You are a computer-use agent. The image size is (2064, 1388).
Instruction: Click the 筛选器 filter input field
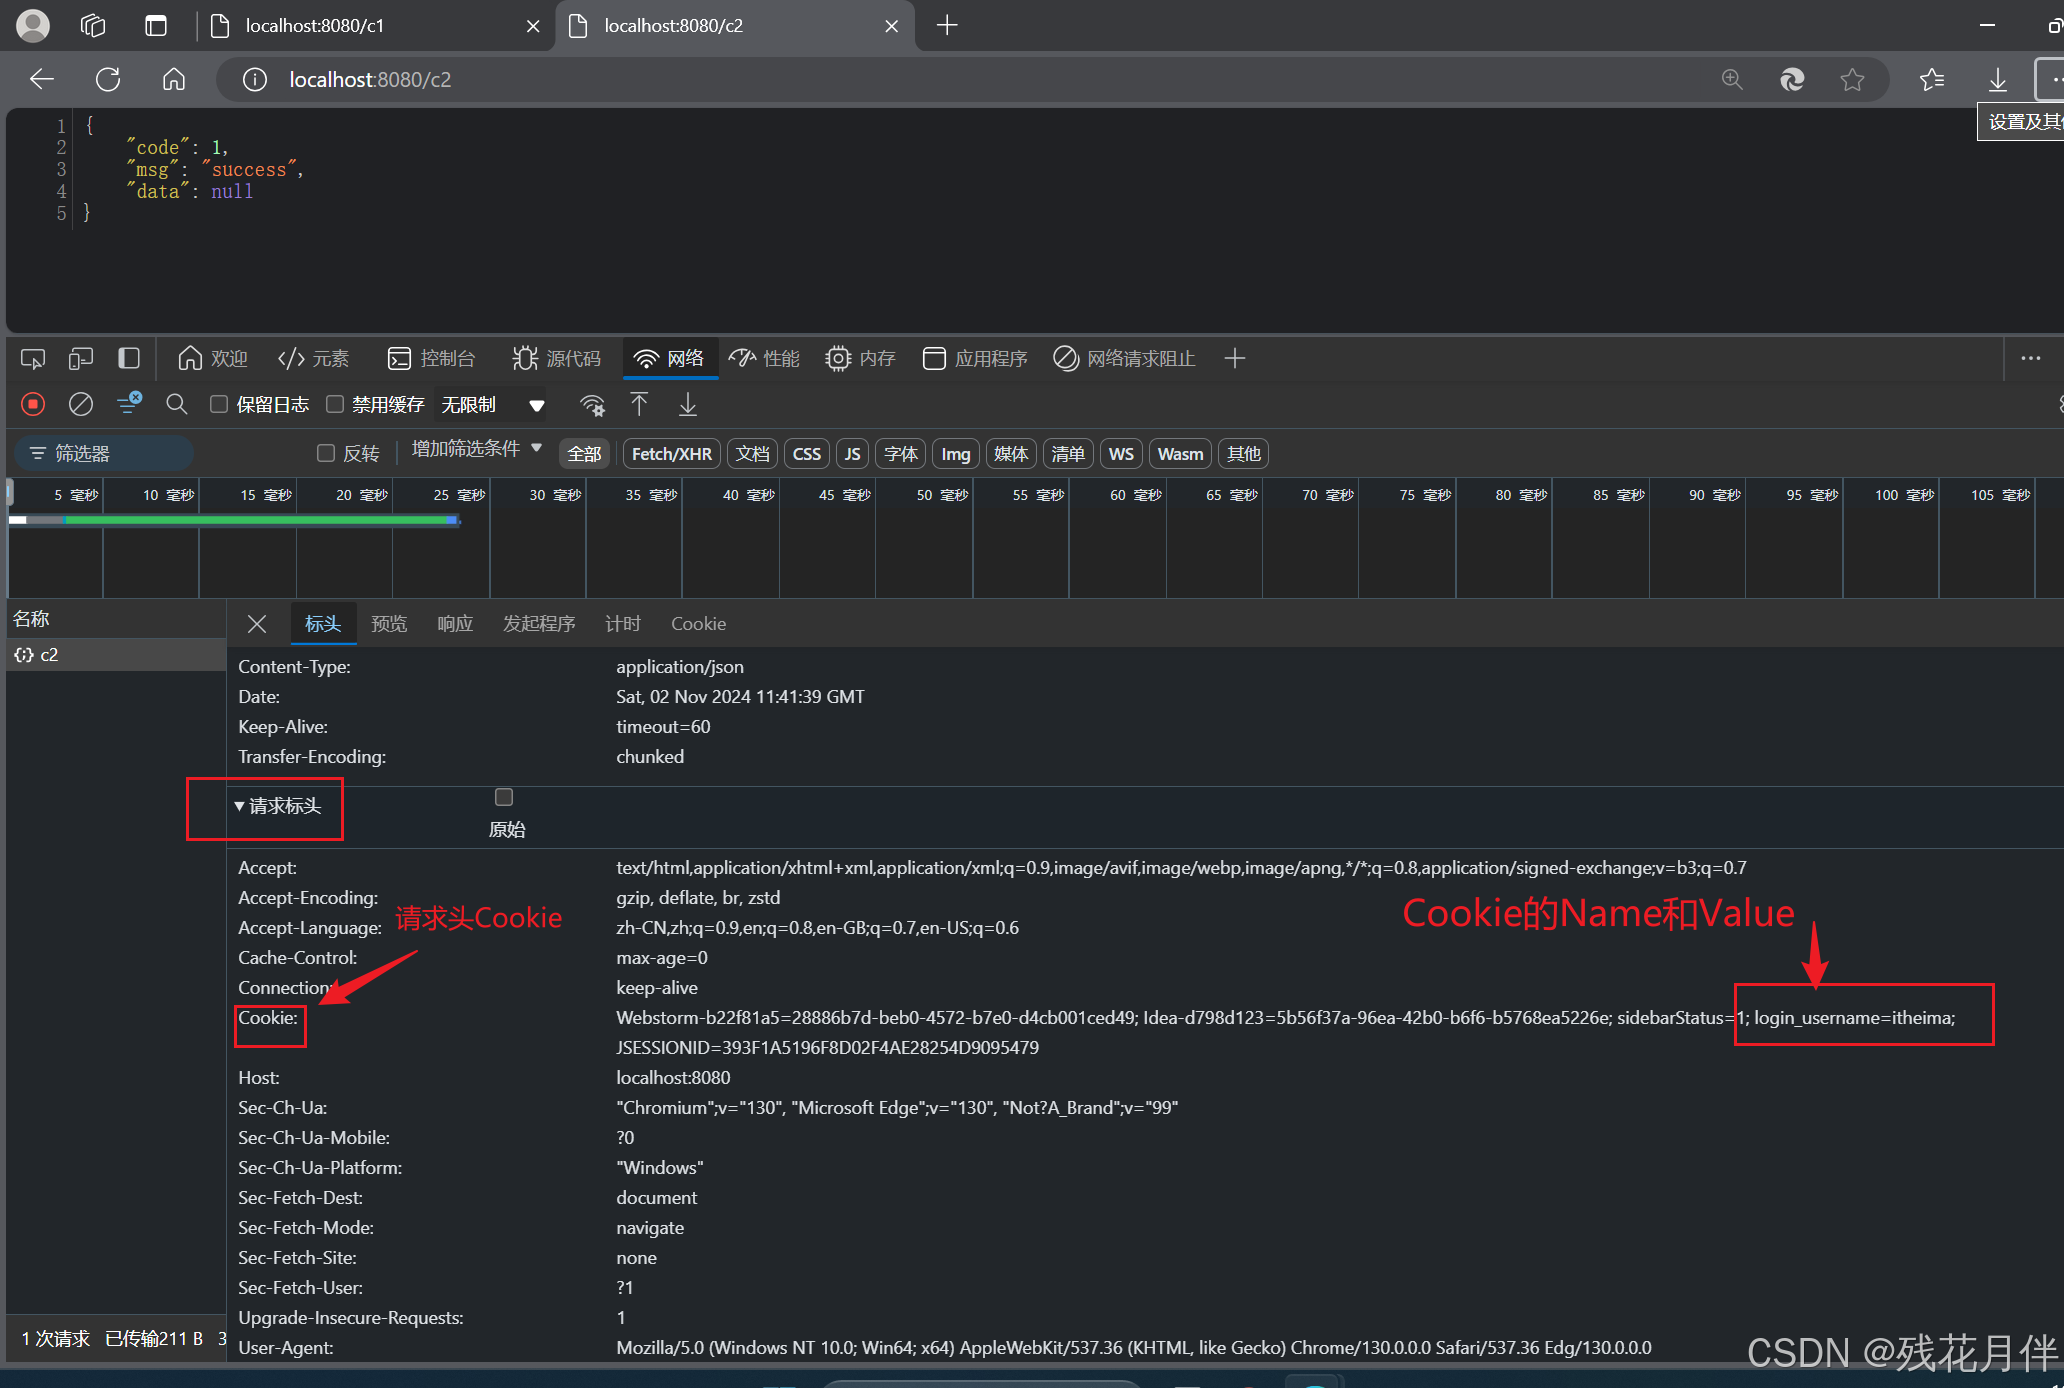tap(105, 453)
